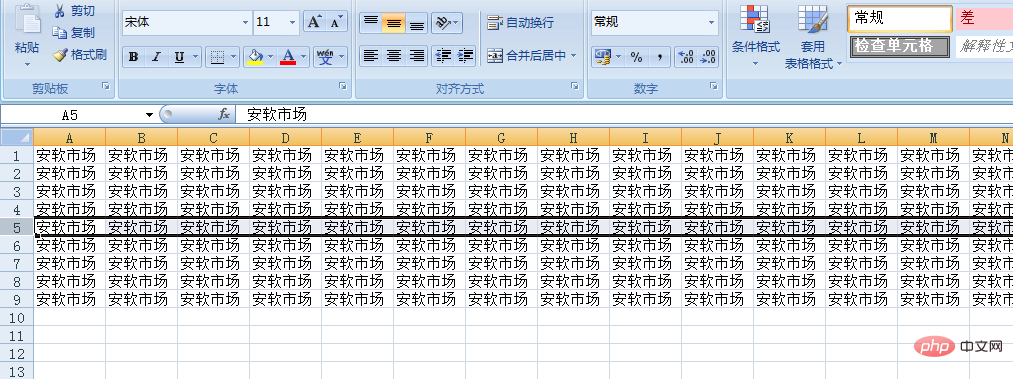Screen dimensions: 1013x379
Task: Click the Cut (剪切) scissors icon
Action: 60,11
